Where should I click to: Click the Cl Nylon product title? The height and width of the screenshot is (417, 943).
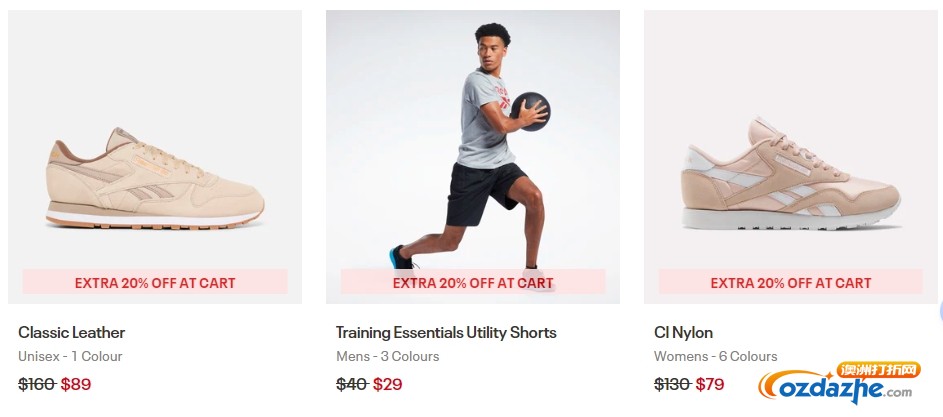click(x=683, y=332)
